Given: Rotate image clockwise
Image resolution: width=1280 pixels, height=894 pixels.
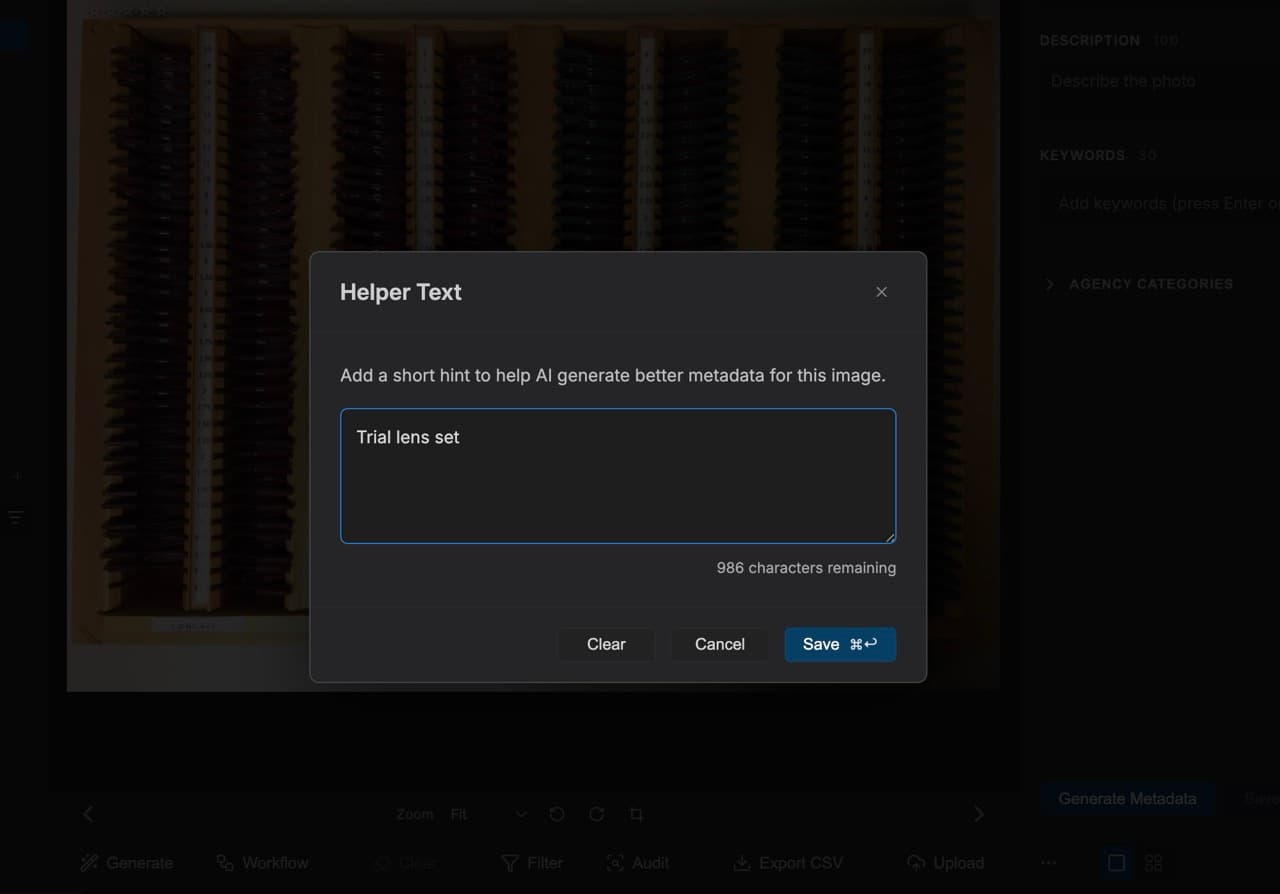Looking at the screenshot, I should [x=597, y=814].
